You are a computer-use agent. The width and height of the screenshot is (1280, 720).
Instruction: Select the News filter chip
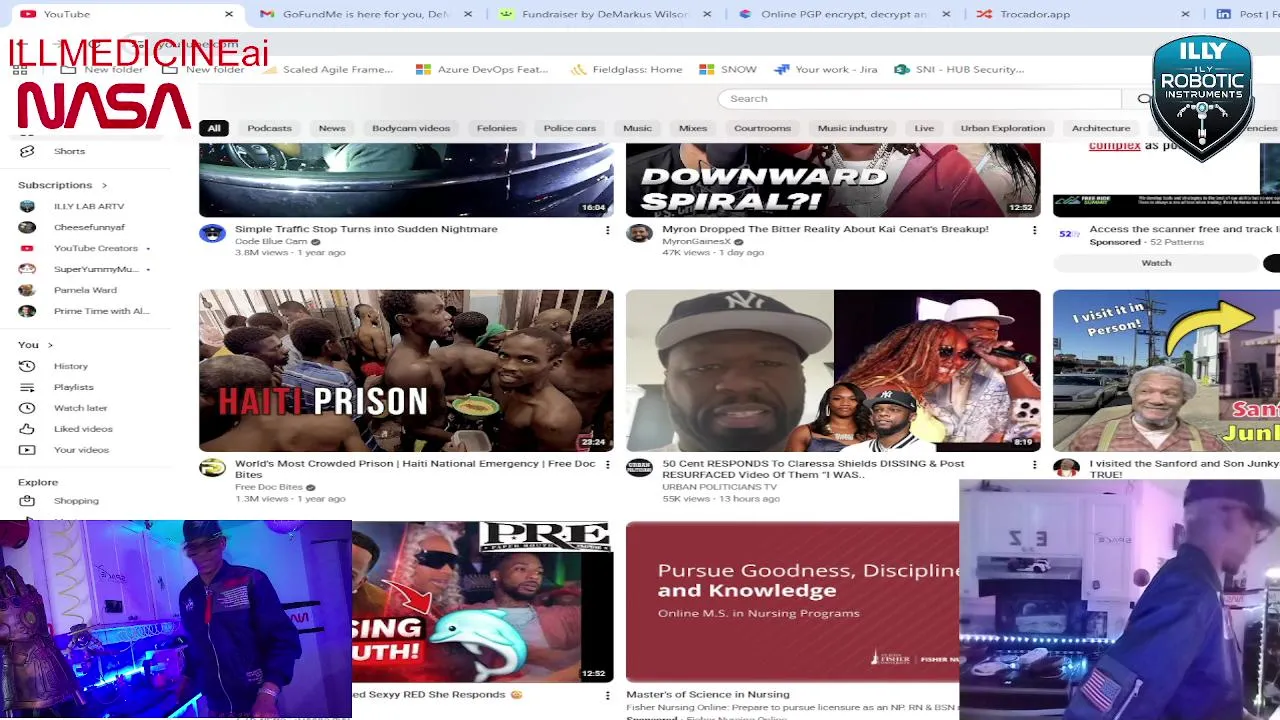click(332, 128)
